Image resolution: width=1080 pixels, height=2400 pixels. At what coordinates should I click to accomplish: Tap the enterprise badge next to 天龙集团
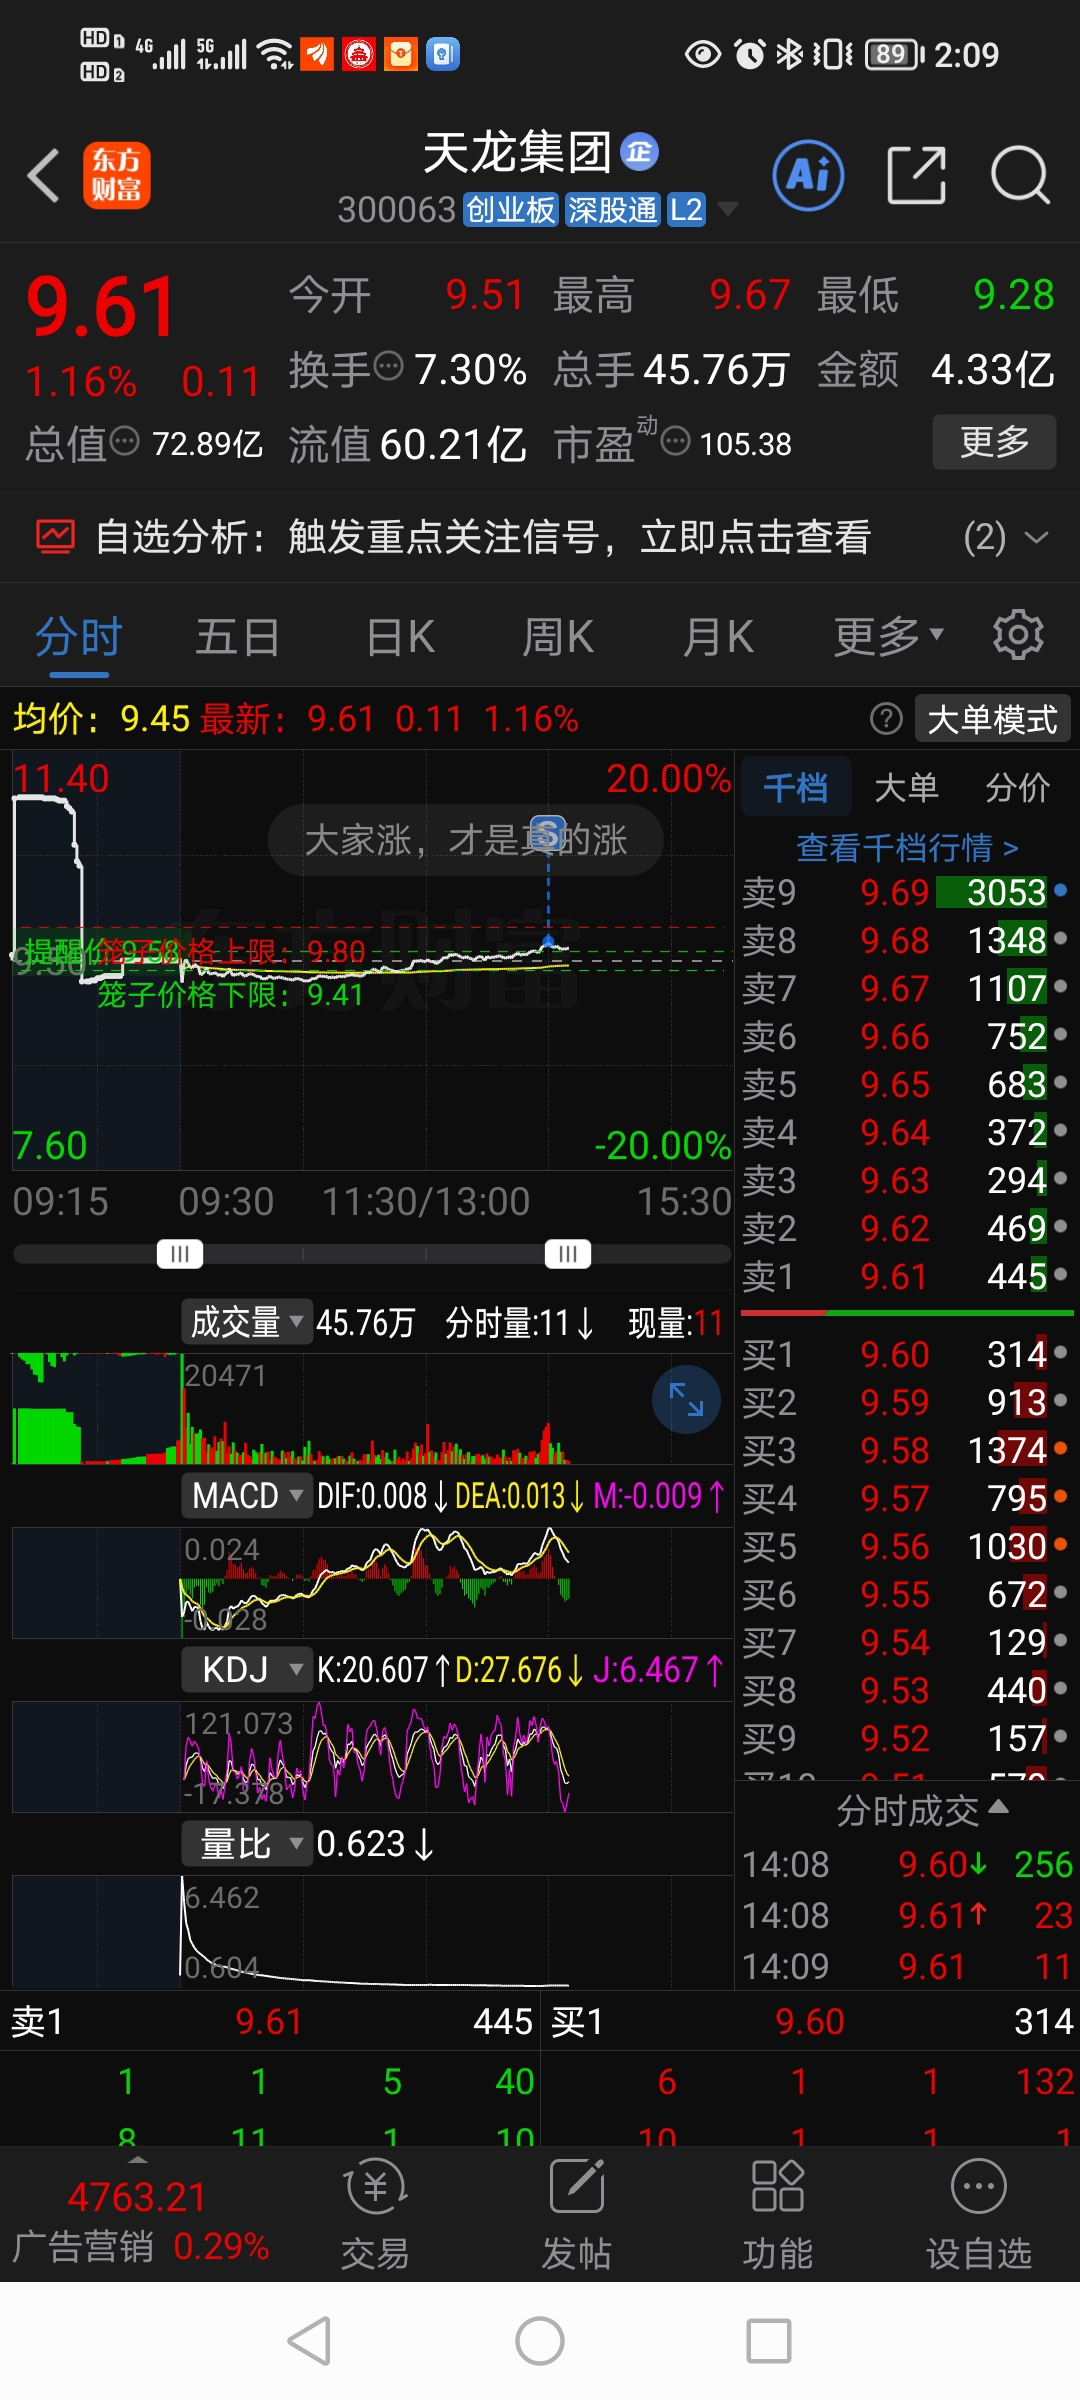639,152
